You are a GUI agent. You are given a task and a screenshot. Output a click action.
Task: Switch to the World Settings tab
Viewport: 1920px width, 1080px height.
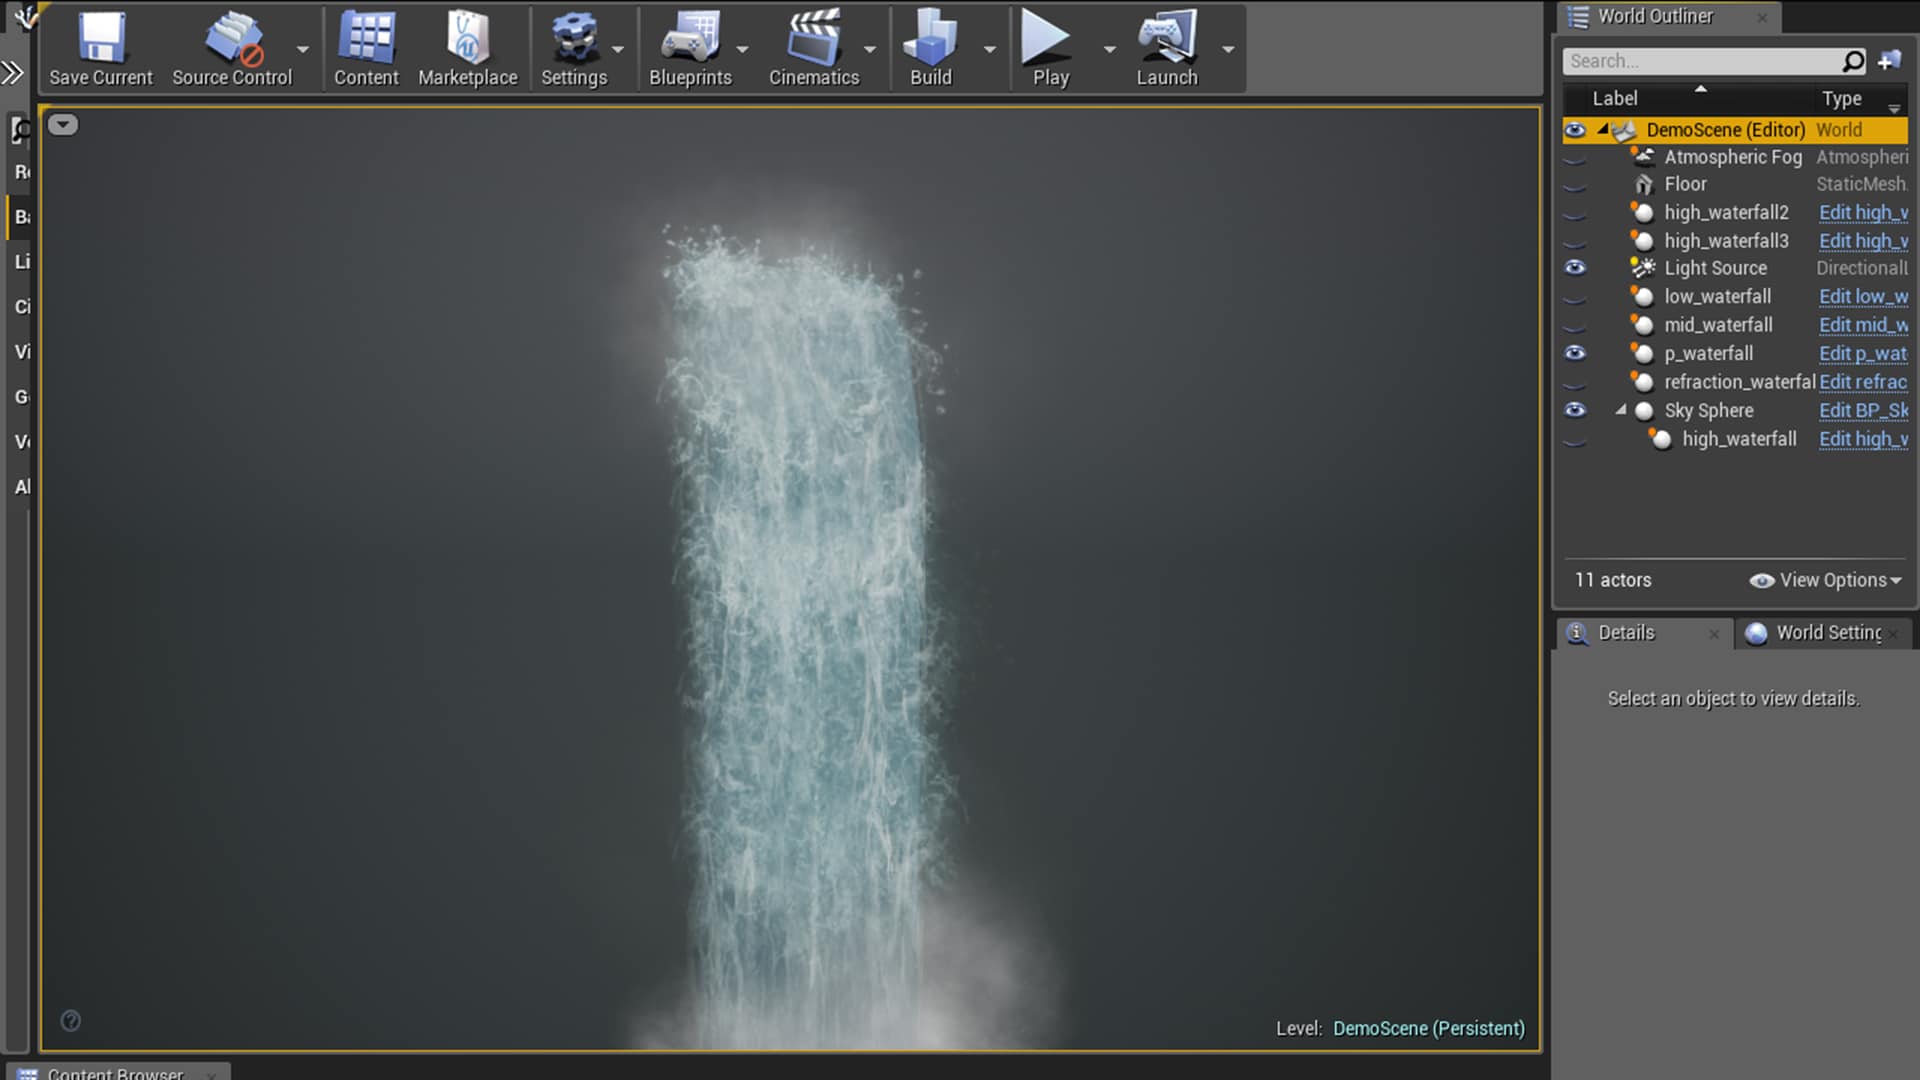pyautogui.click(x=1820, y=632)
